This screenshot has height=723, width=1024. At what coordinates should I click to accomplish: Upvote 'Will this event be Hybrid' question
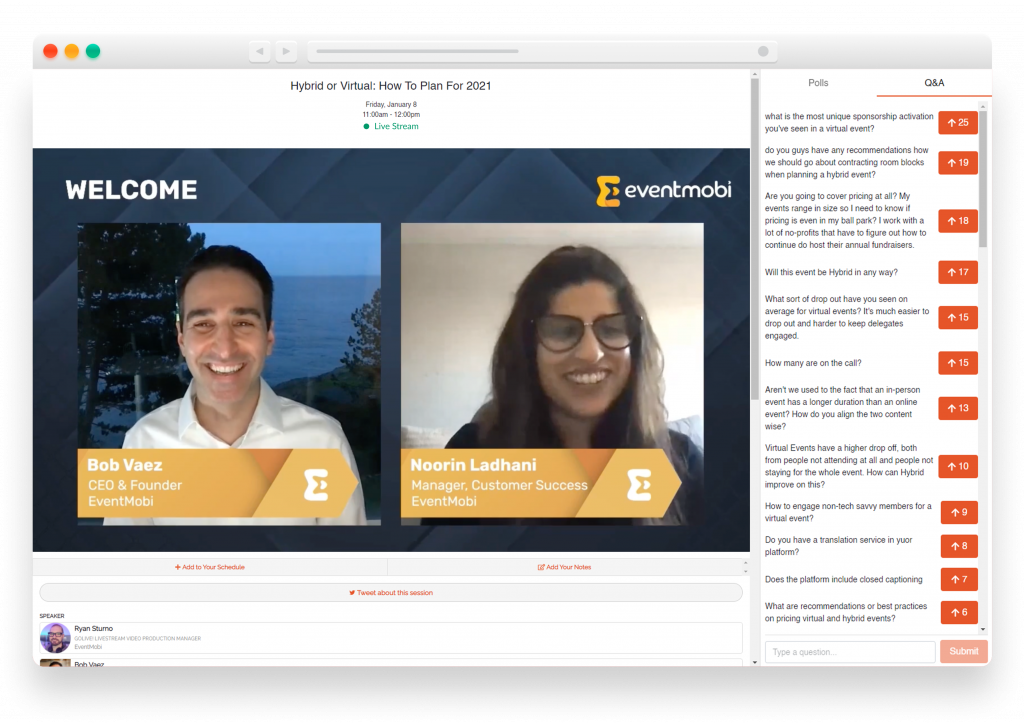[x=958, y=272]
